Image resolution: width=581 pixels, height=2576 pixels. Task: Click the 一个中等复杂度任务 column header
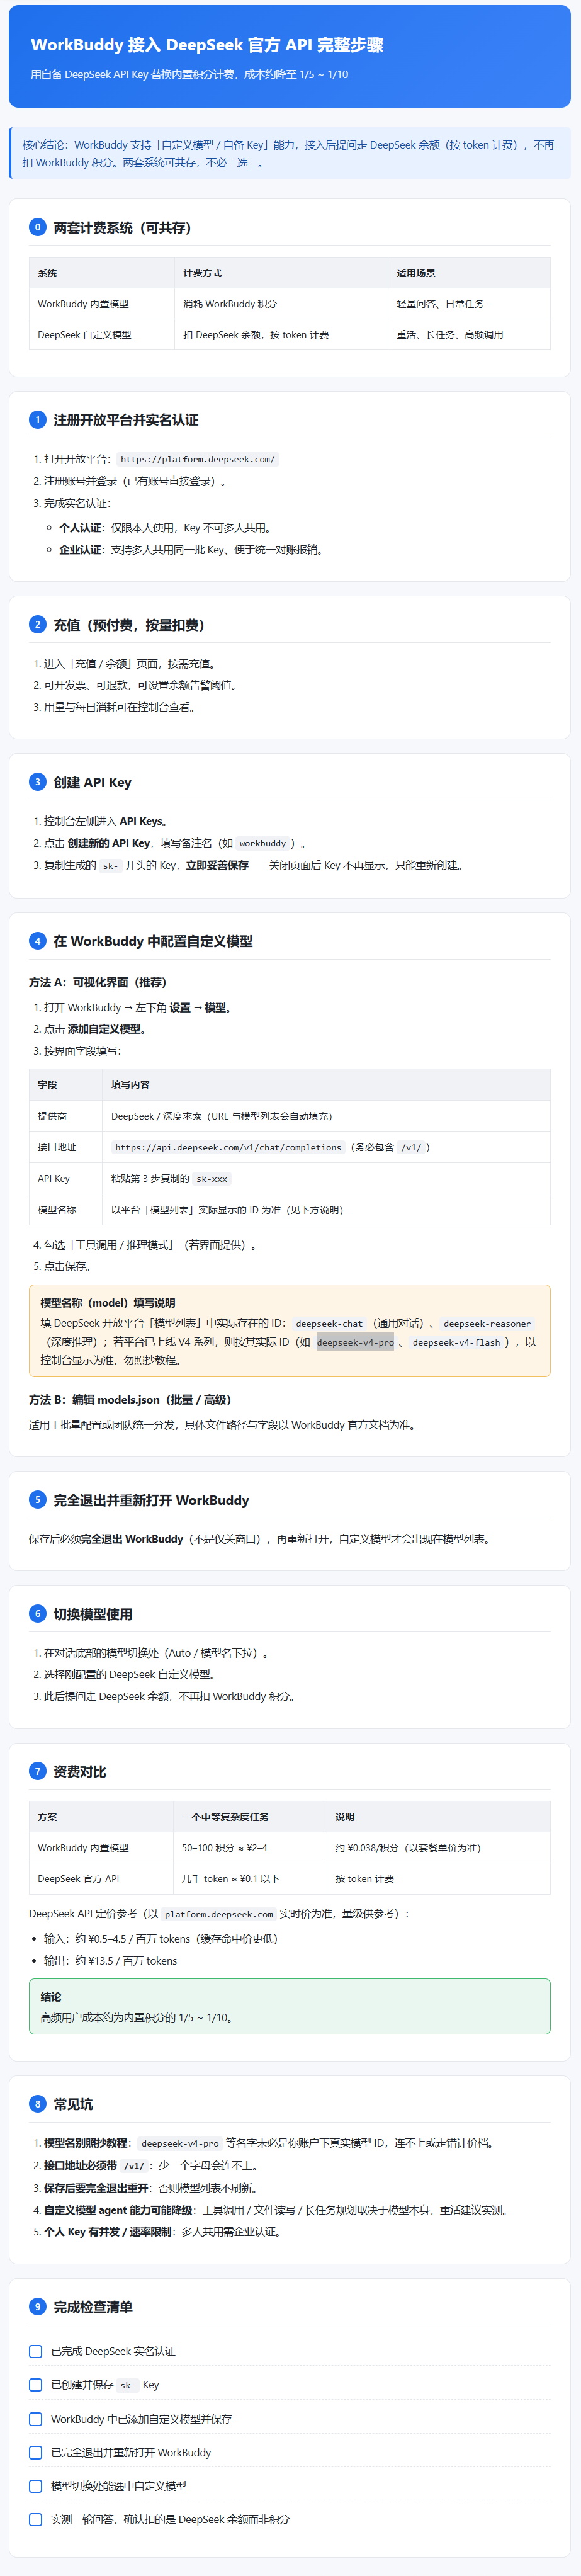pyautogui.click(x=250, y=1816)
